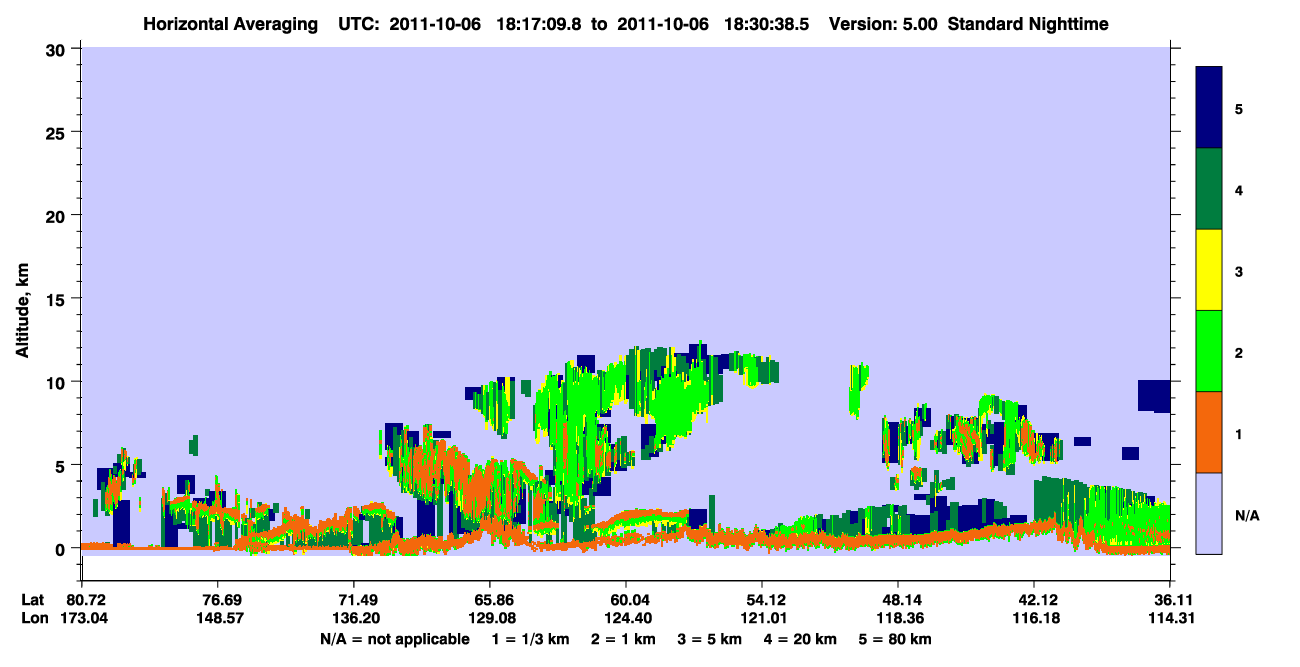
Task: Click the start time '18:17:09.8' in title
Action: 540,23
